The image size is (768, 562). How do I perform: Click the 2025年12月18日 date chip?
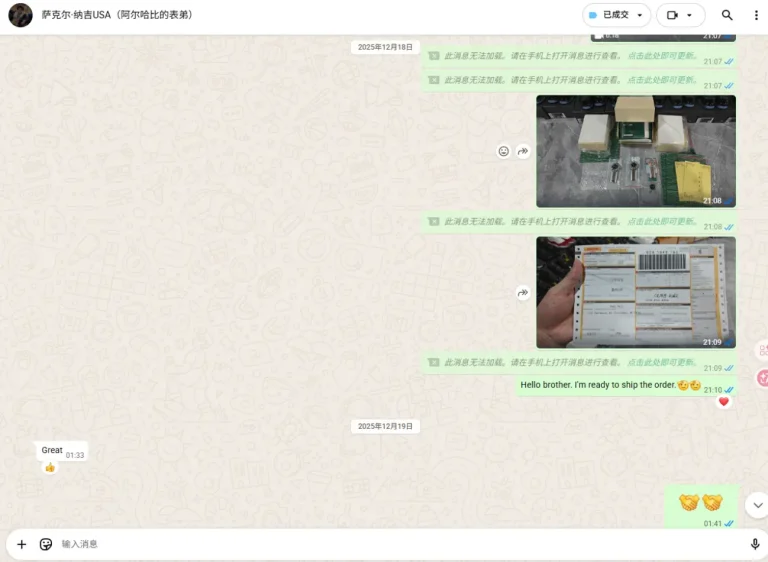coord(385,47)
